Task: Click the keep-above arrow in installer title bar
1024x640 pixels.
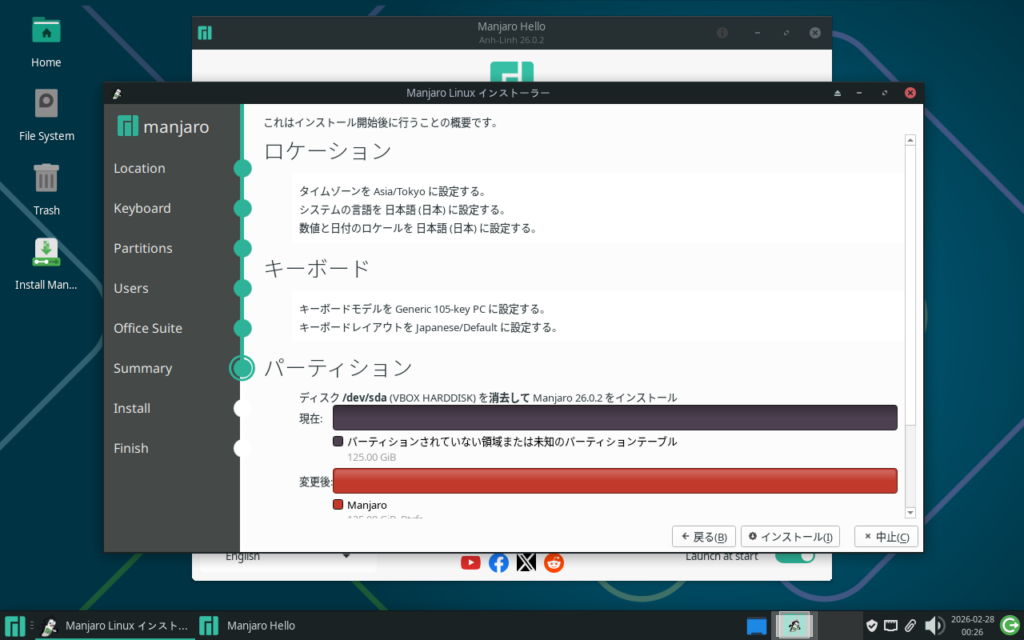Action: [838, 93]
